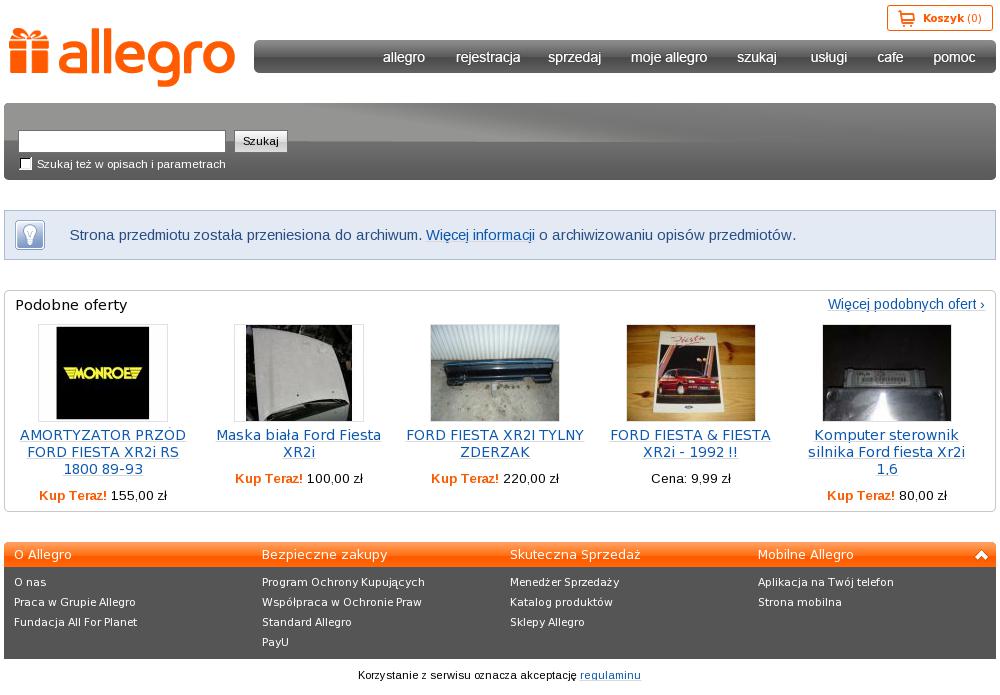
Task: View the Fiesta 1992 brochure thumbnail
Action: (x=691, y=373)
